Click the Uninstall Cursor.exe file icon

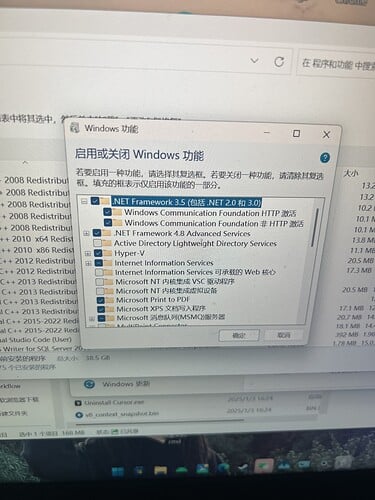pyautogui.click(x=79, y=403)
